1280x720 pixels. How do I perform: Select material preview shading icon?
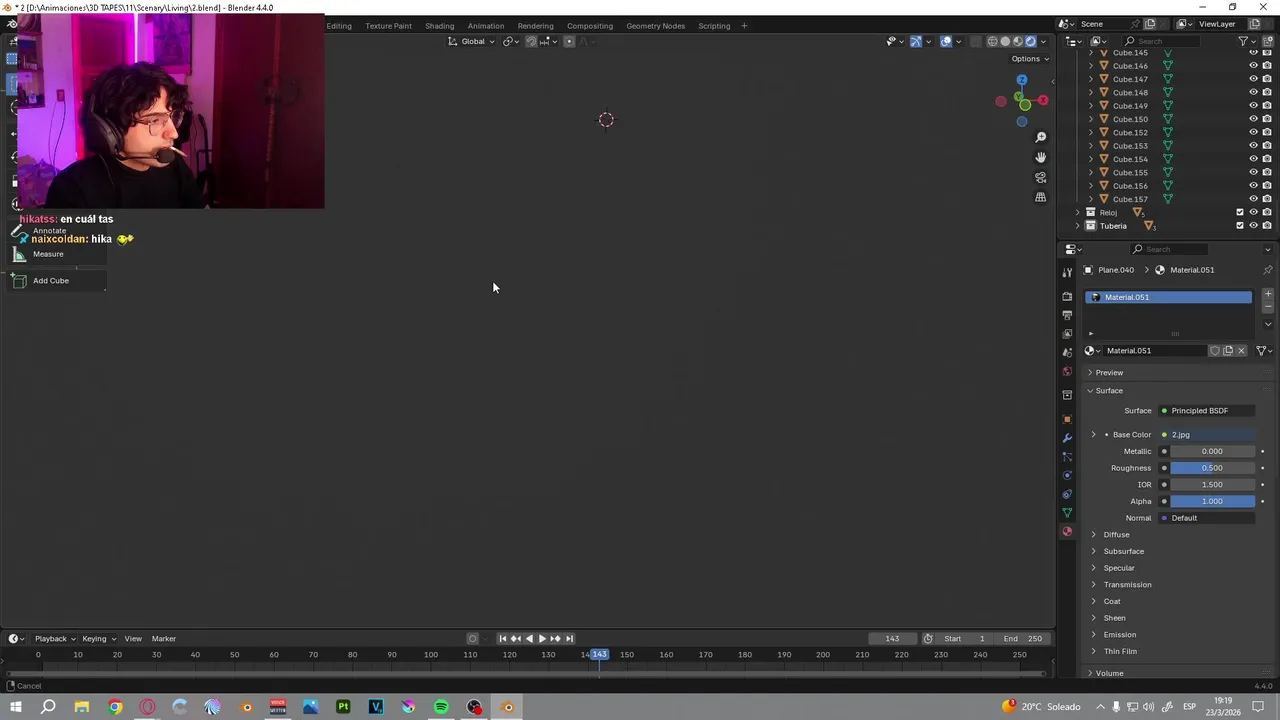tap(1018, 41)
